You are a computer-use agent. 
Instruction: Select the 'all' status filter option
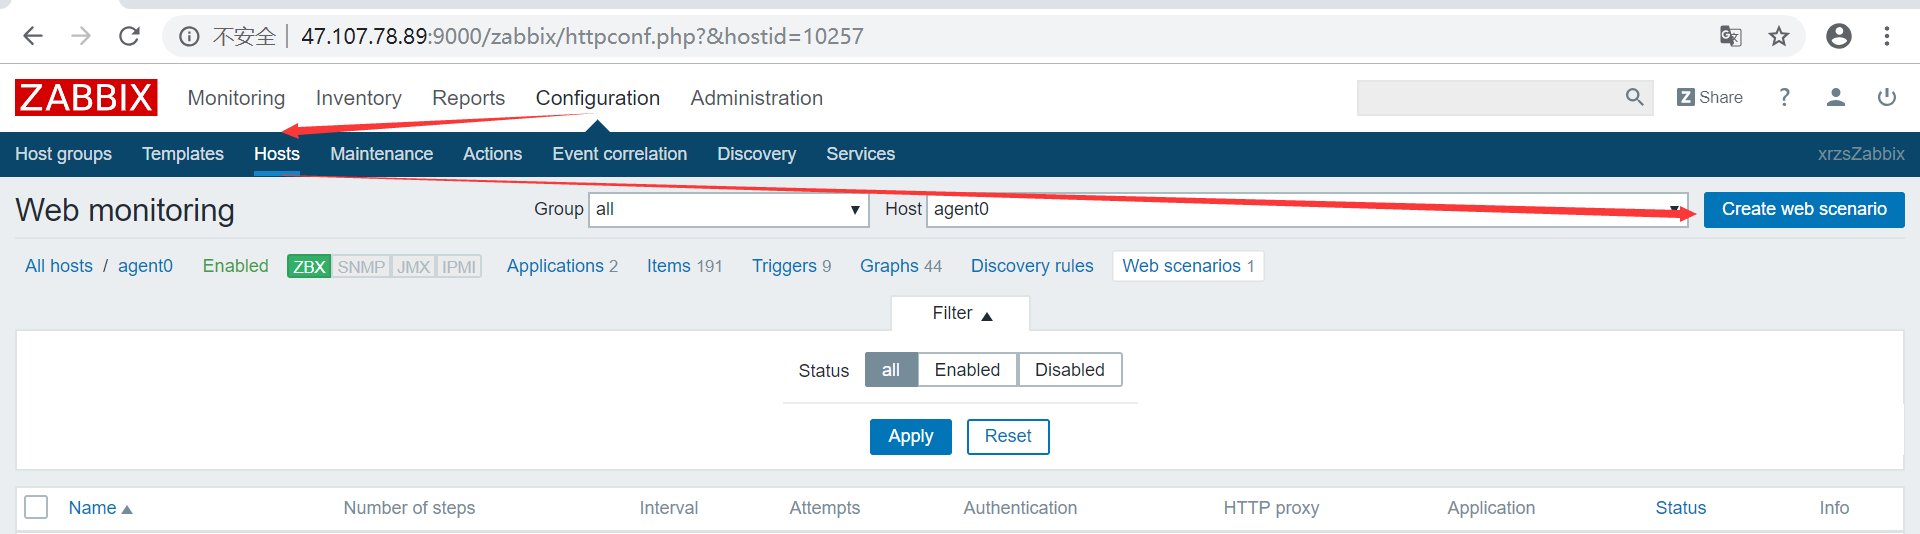click(891, 370)
